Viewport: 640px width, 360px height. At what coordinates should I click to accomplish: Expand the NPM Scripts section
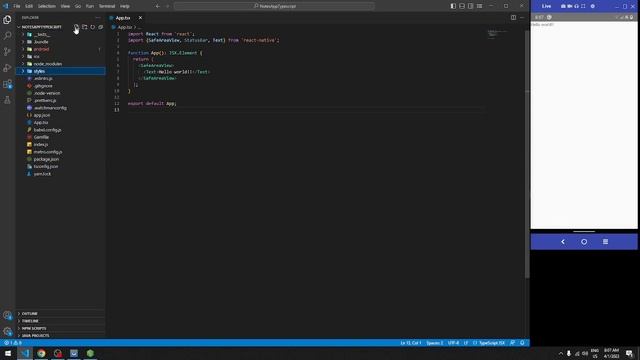coord(60,328)
